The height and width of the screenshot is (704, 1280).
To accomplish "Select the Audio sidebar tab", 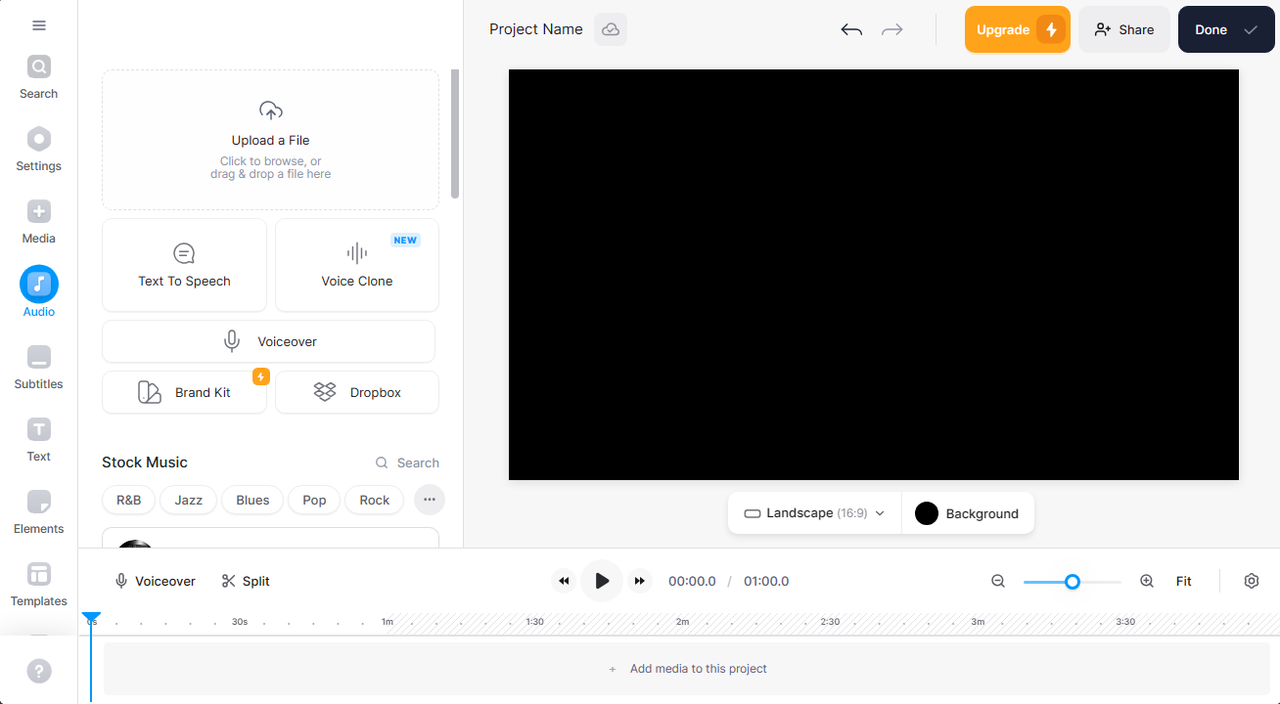I will (x=38, y=293).
